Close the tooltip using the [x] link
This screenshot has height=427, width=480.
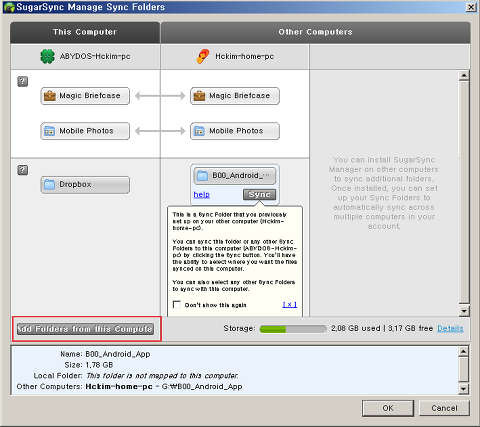click(x=289, y=304)
